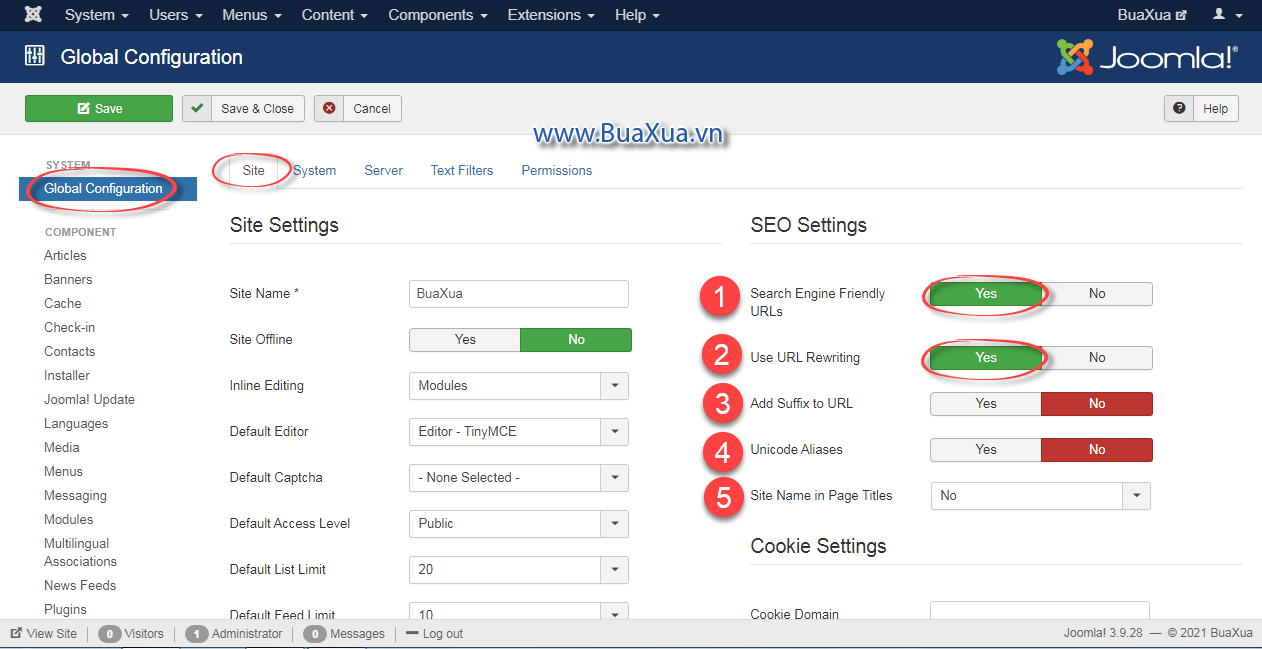This screenshot has height=649, width=1262.
Task: Open News Feeds component settings
Action: [80, 585]
